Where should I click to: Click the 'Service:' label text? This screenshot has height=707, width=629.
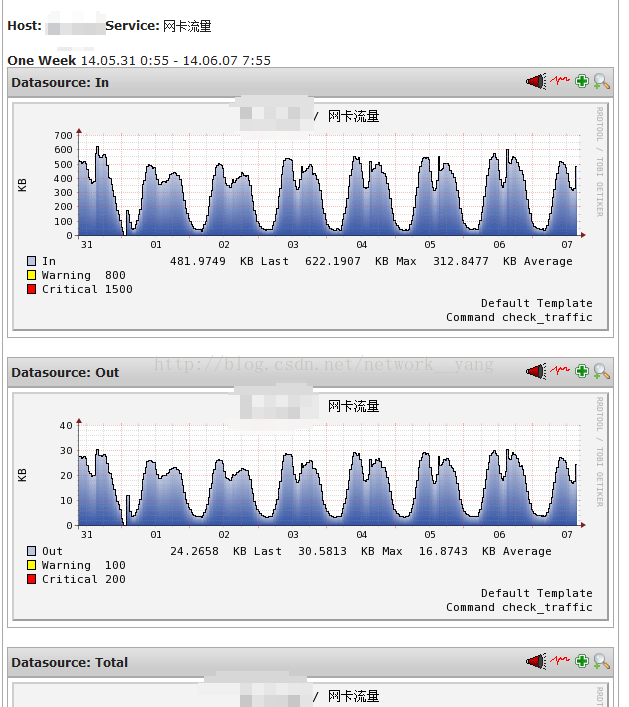tap(132, 26)
